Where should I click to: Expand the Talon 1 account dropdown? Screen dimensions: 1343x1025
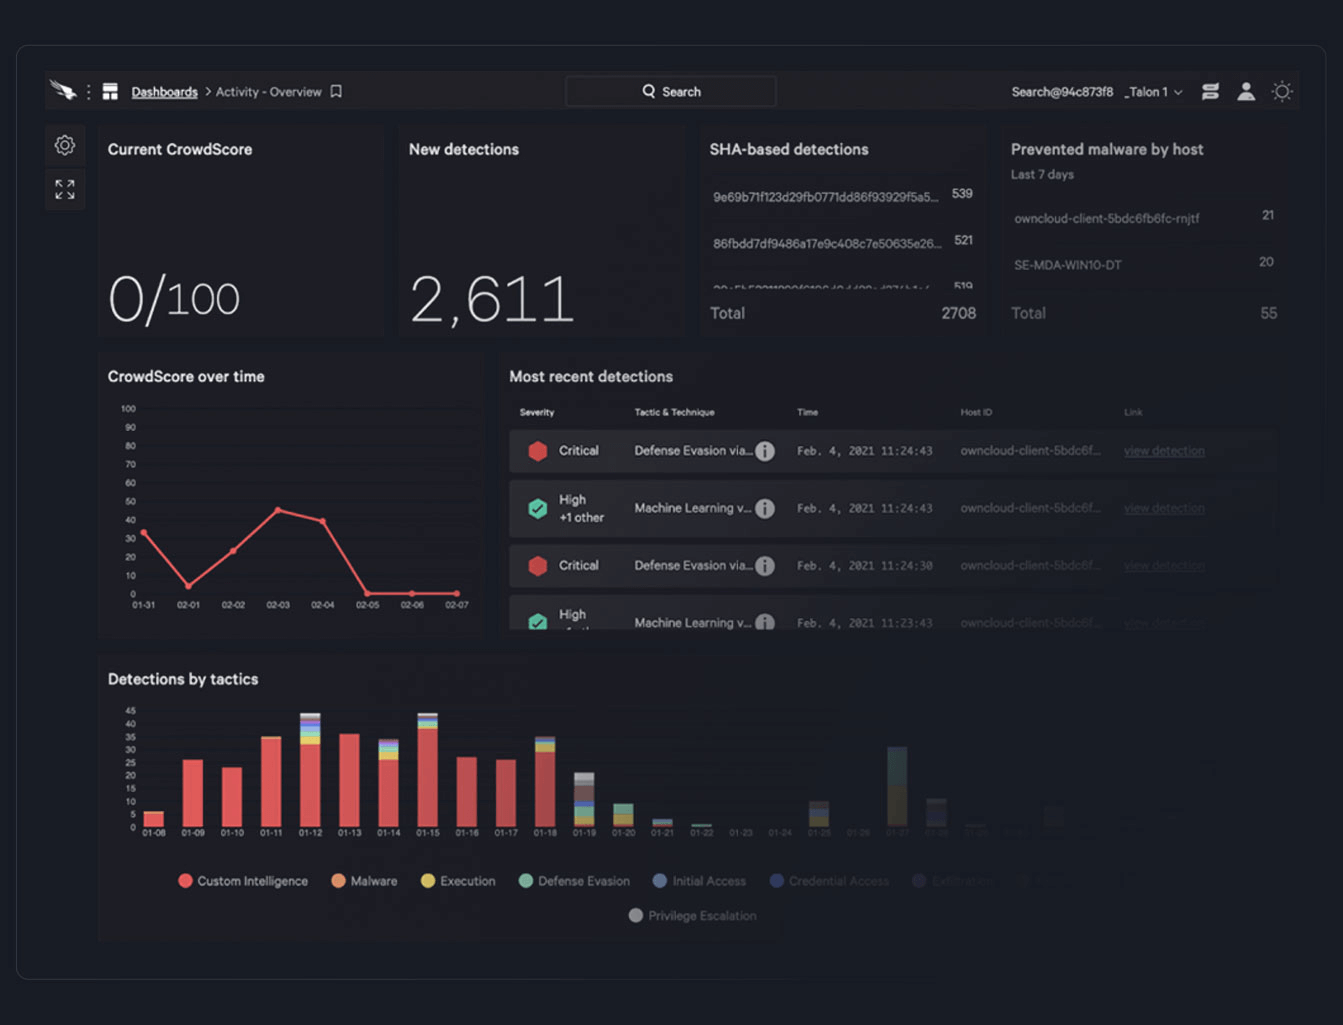[x=1154, y=92]
